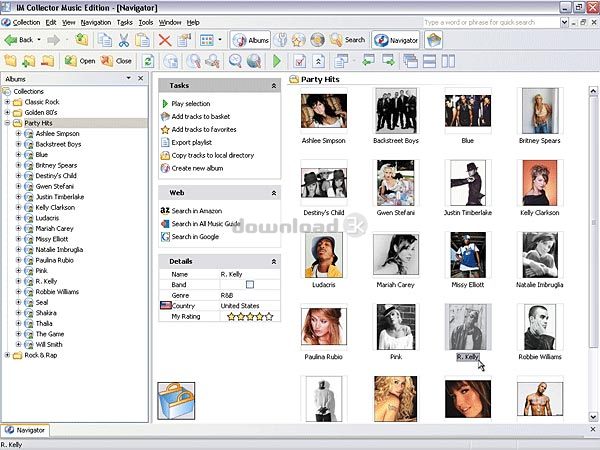Open the View menu
The width and height of the screenshot is (600, 450).
(x=69, y=23)
